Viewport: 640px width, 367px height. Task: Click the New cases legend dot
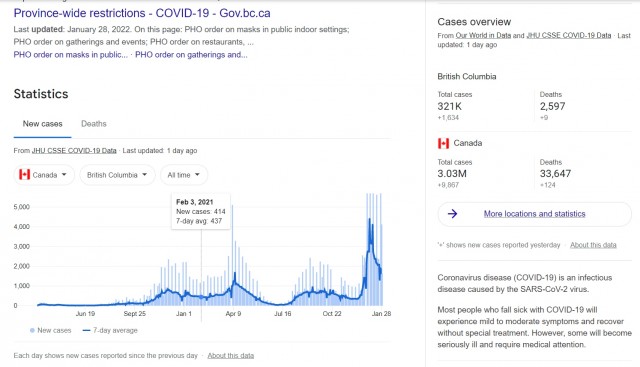click(32, 330)
